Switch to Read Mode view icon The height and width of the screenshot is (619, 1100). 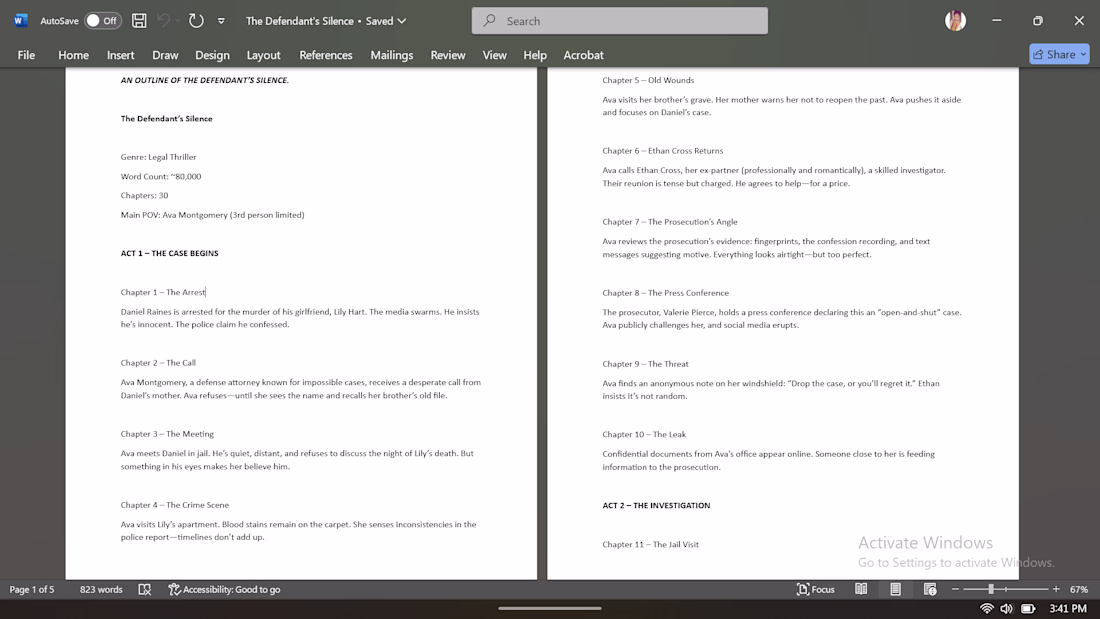[x=861, y=590]
